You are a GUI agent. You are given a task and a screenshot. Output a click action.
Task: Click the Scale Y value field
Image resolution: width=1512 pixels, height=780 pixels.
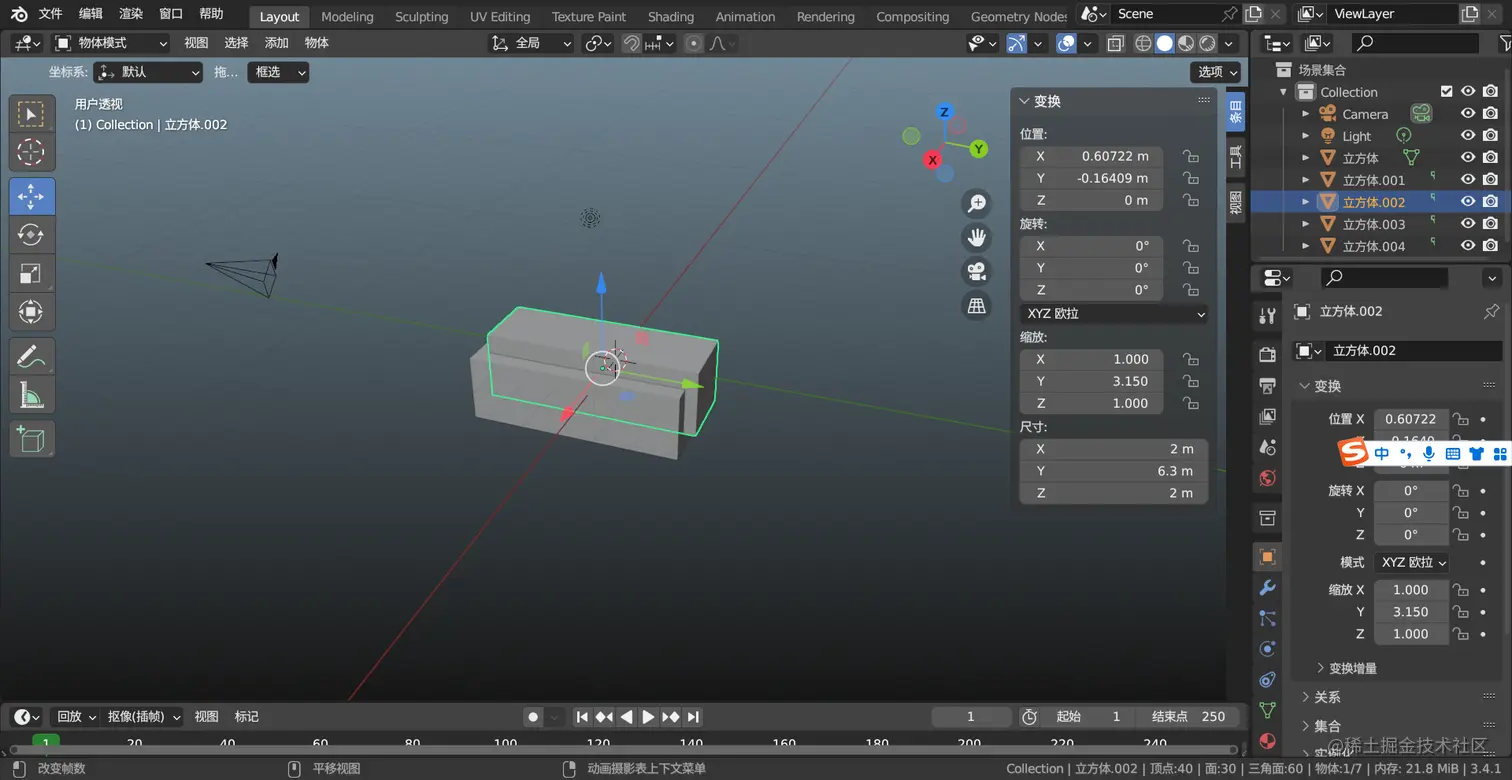[x=1091, y=381]
